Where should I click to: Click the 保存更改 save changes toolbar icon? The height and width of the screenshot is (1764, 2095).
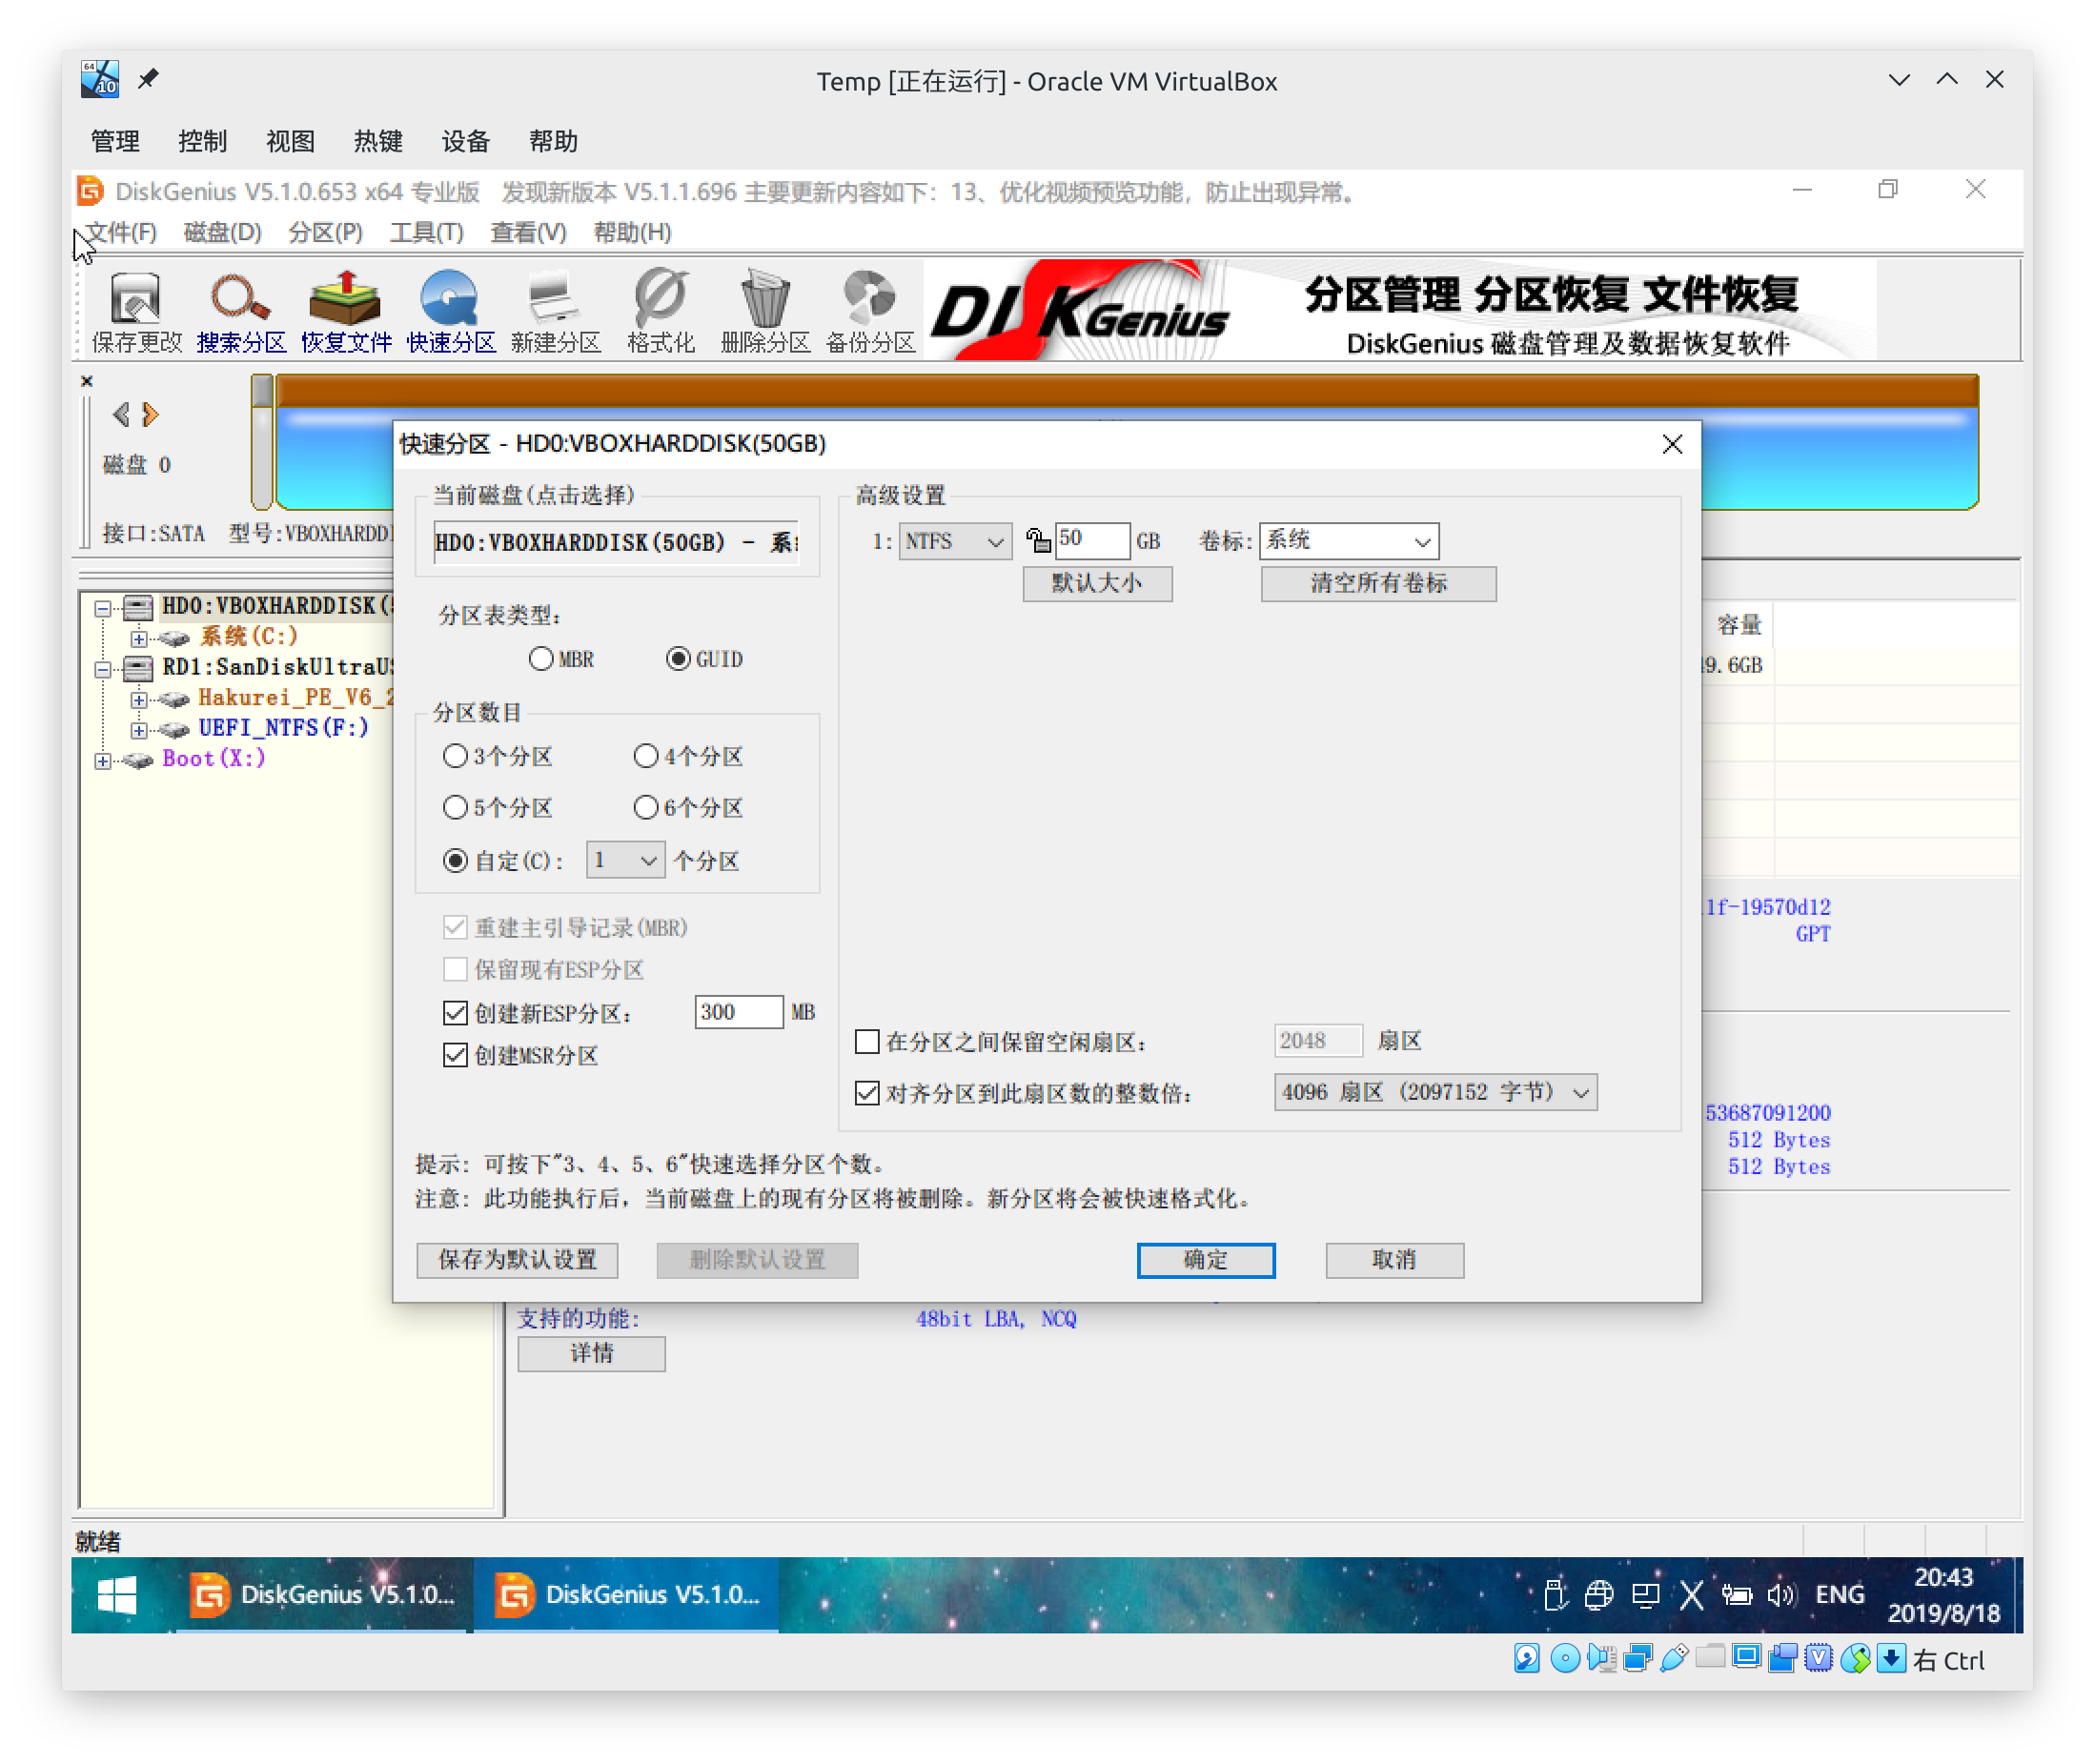pos(136,312)
